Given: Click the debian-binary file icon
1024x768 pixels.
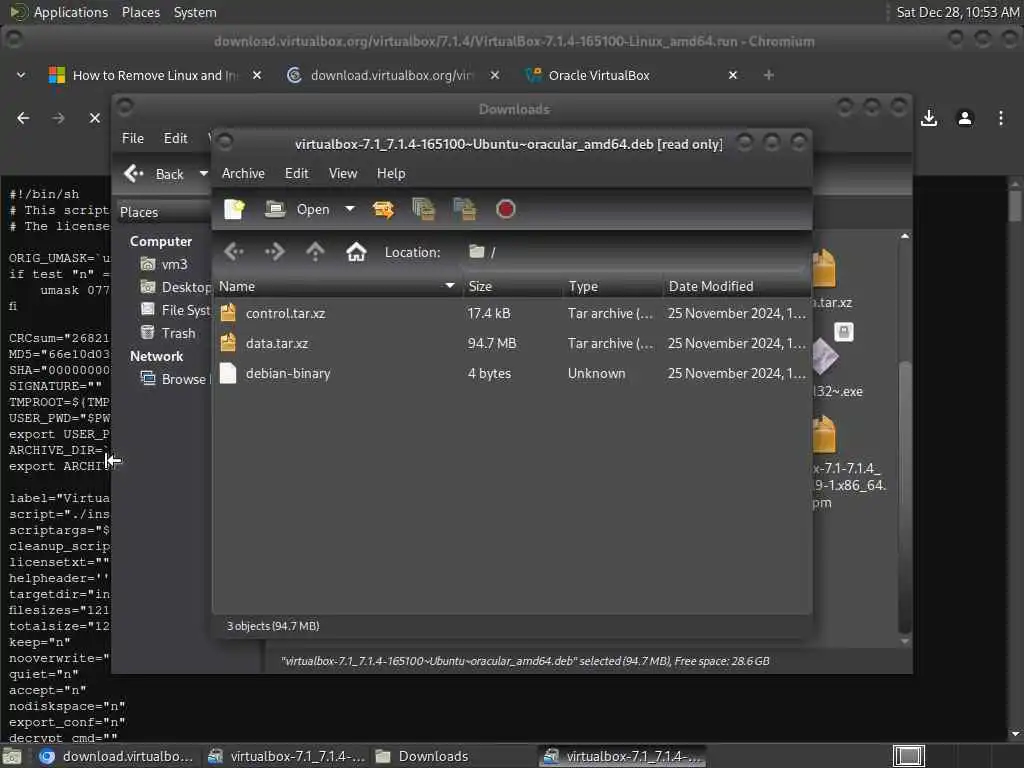Looking at the screenshot, I should click(228, 373).
